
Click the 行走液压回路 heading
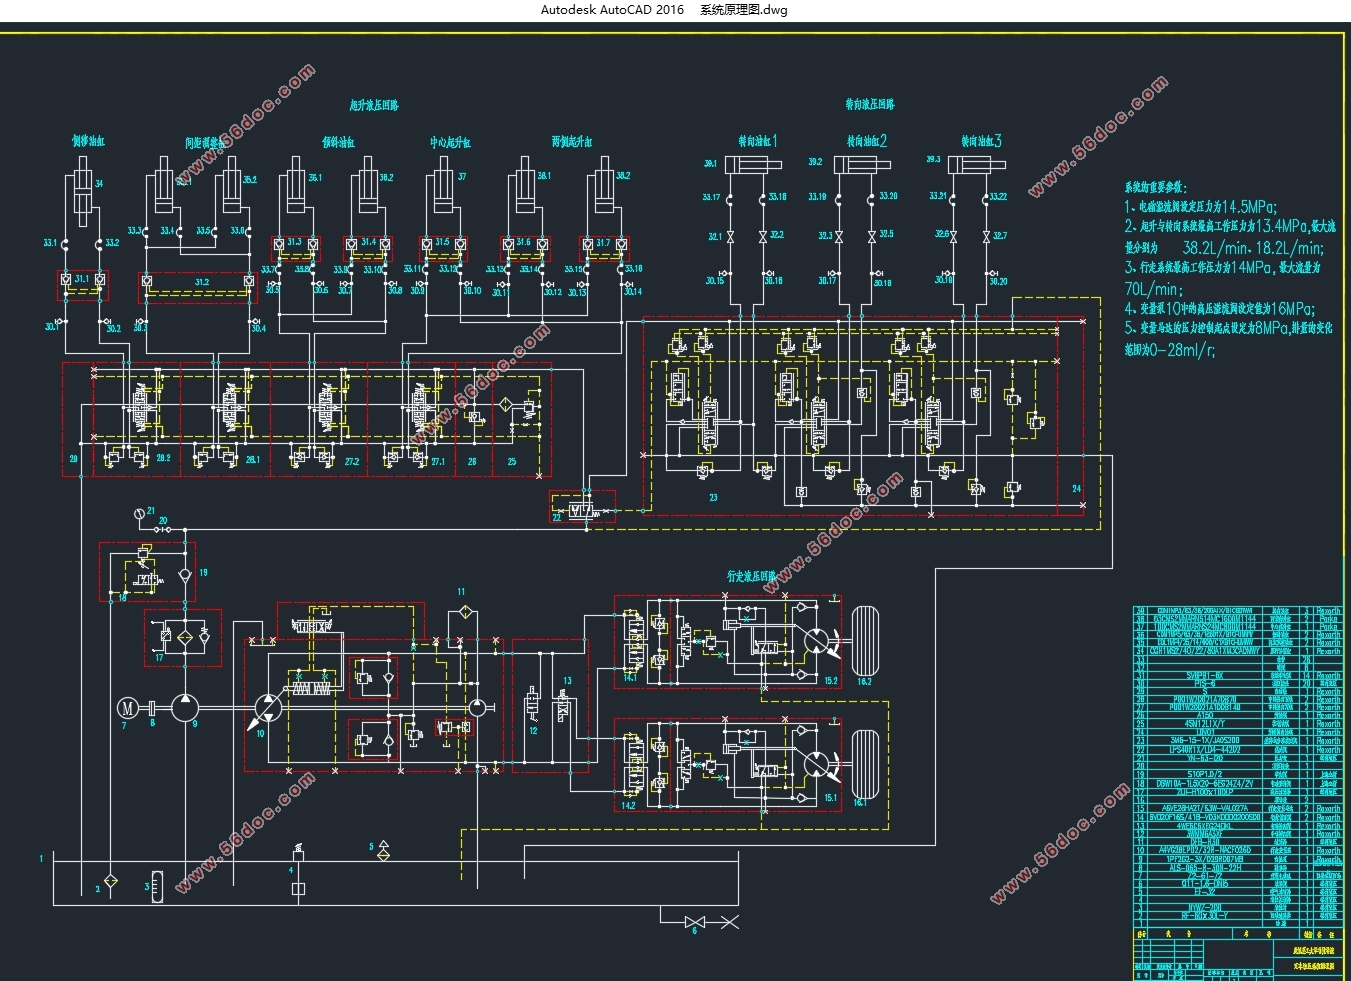[x=751, y=577]
